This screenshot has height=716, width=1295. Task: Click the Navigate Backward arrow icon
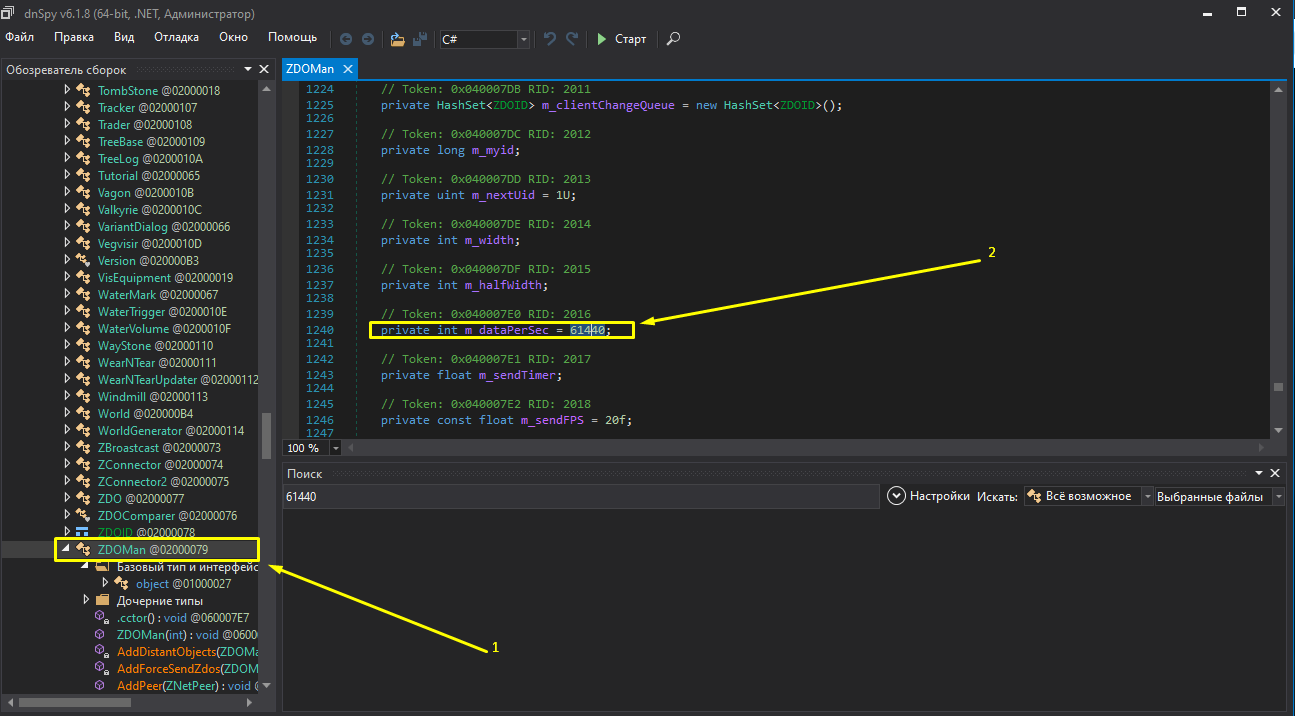pos(346,39)
